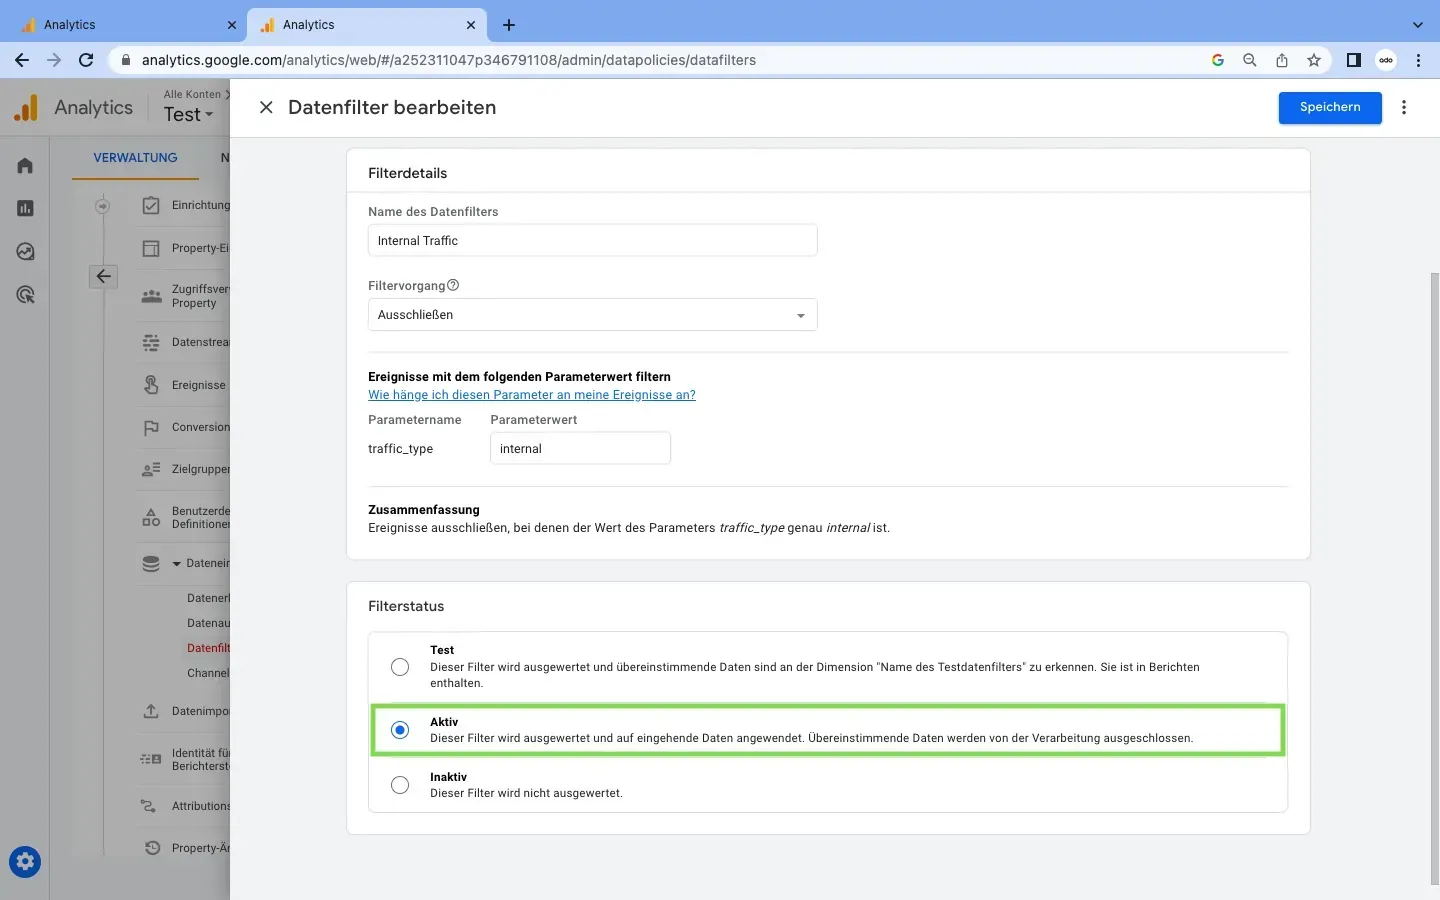
Task: Select the Aktiv filter status radio
Action: click(x=400, y=730)
